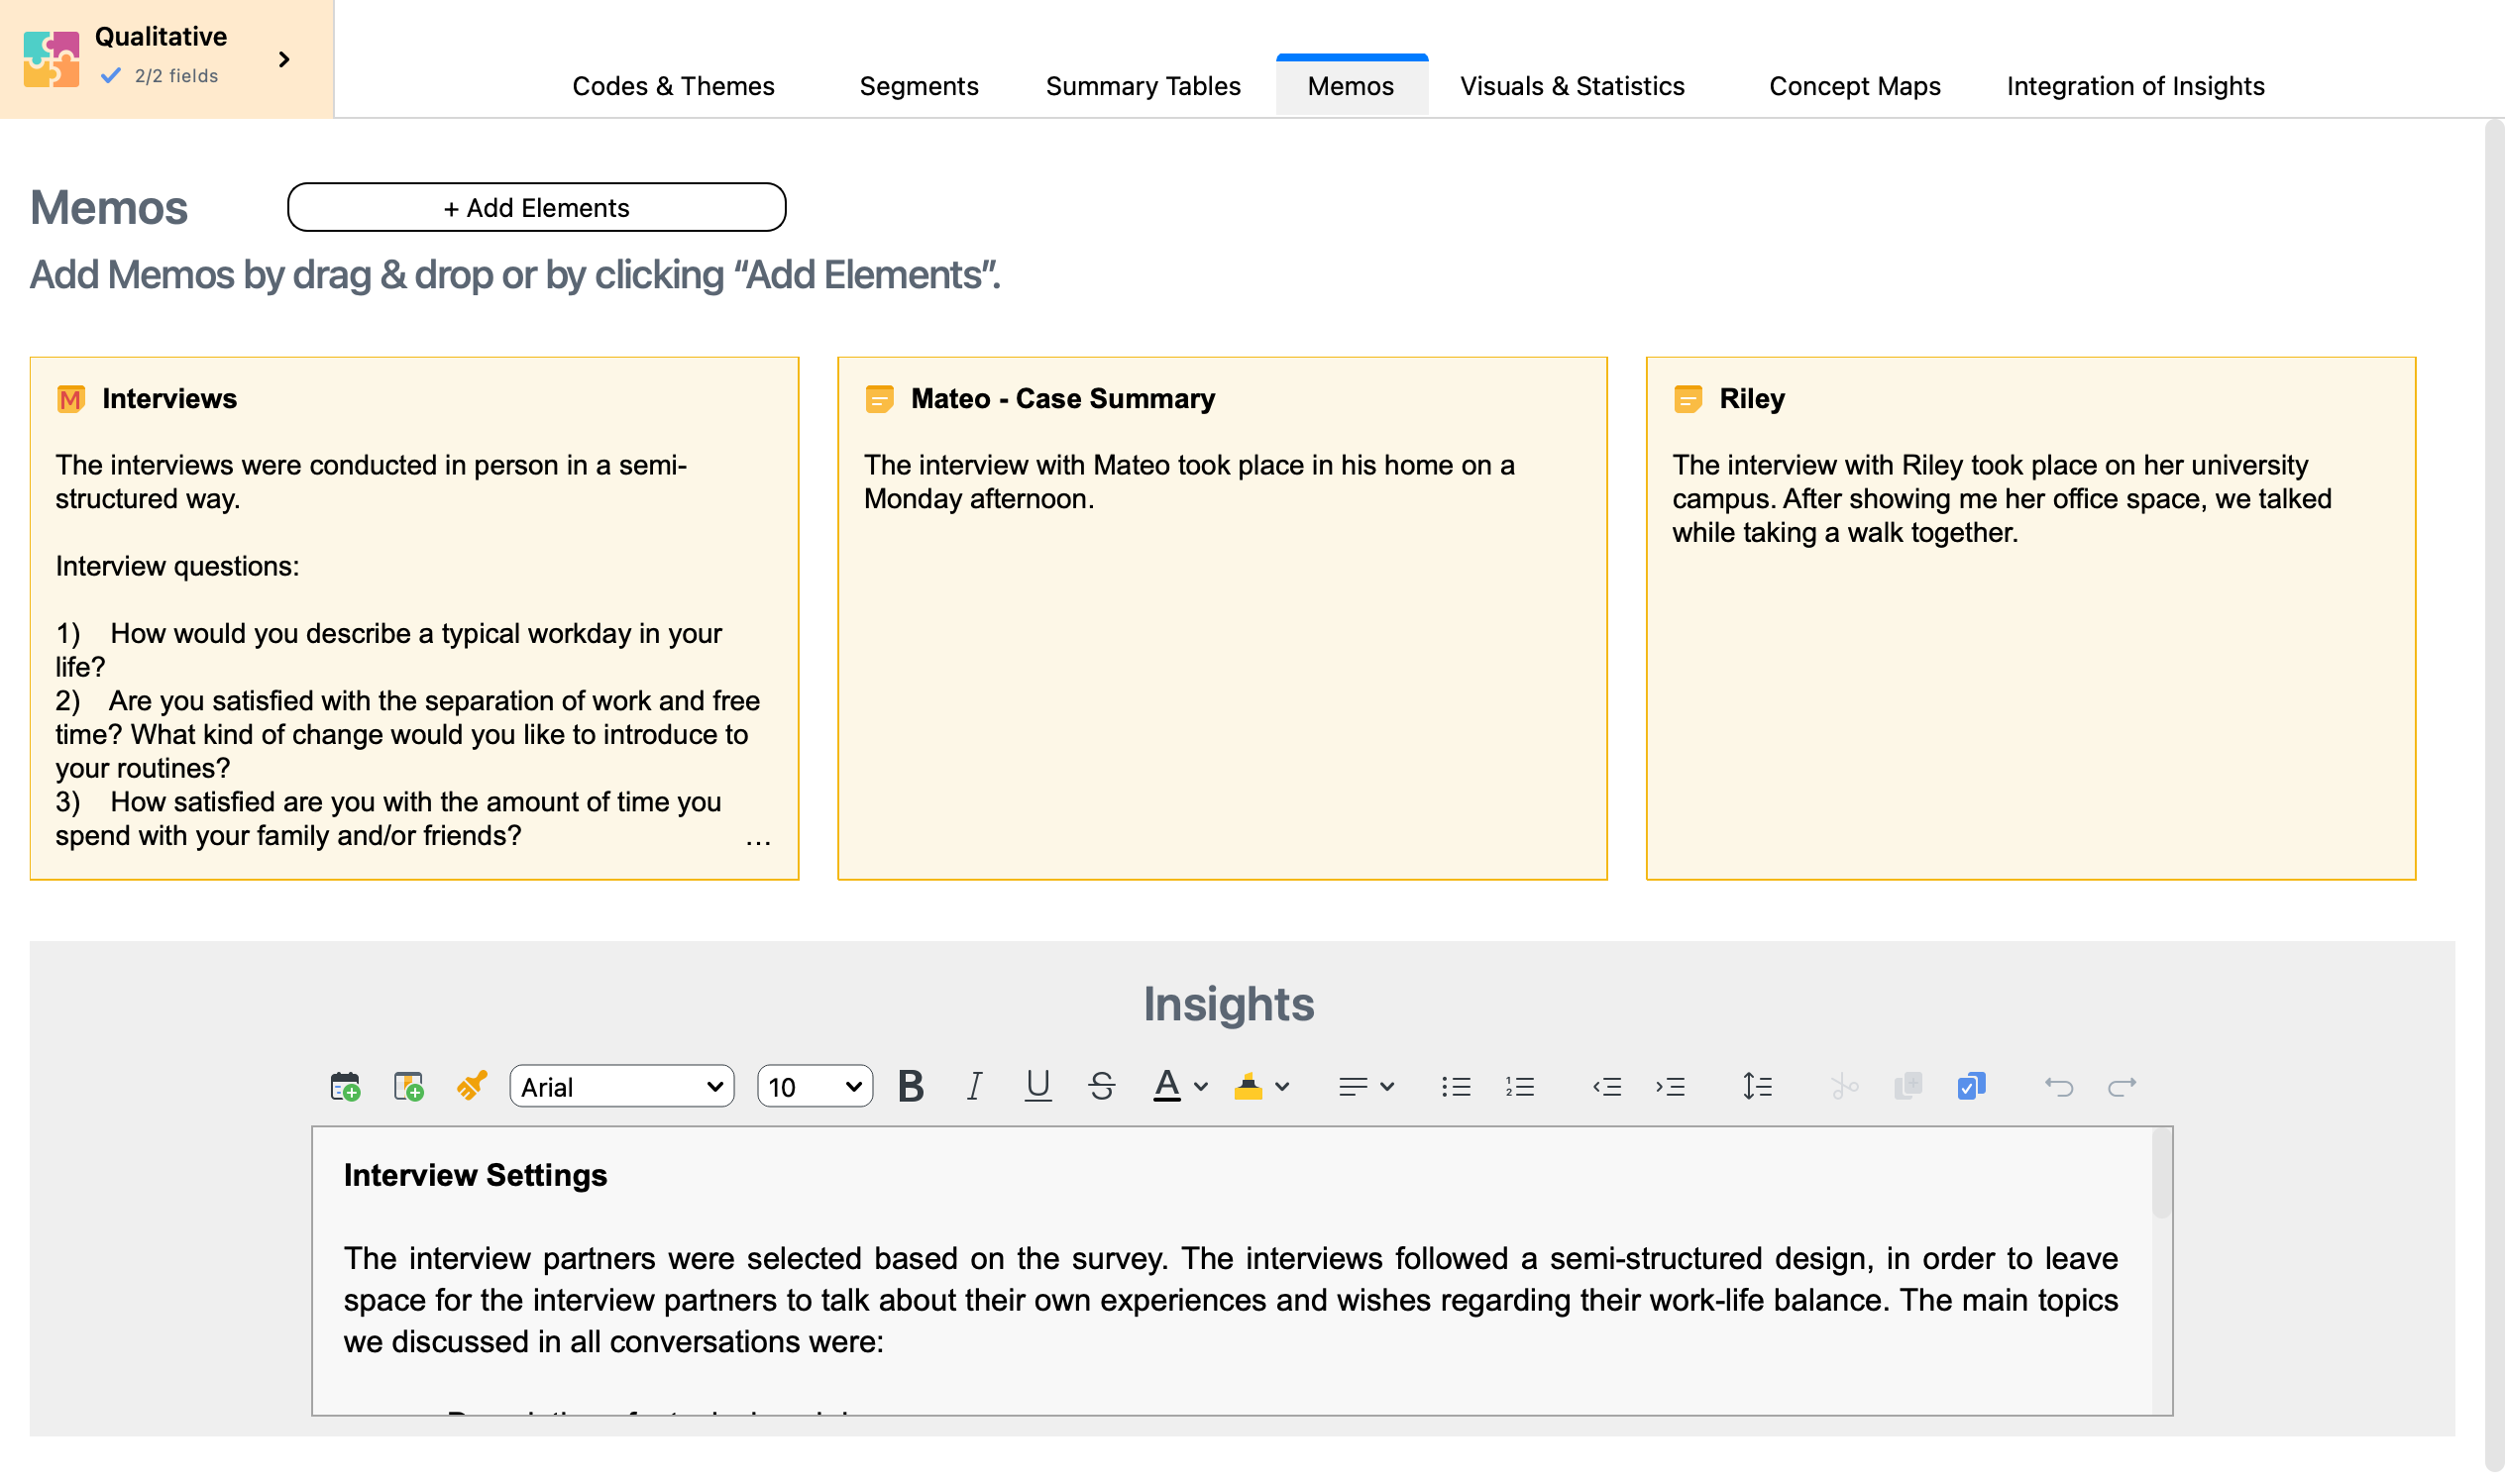Toggle strikethrough formatting

click(x=1101, y=1086)
